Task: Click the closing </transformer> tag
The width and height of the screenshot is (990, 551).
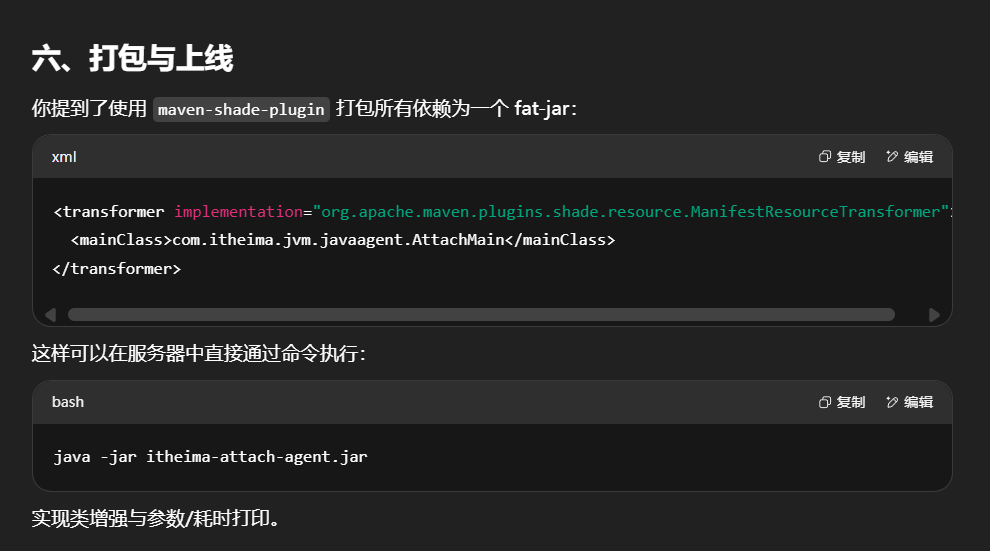Action: click(117, 269)
